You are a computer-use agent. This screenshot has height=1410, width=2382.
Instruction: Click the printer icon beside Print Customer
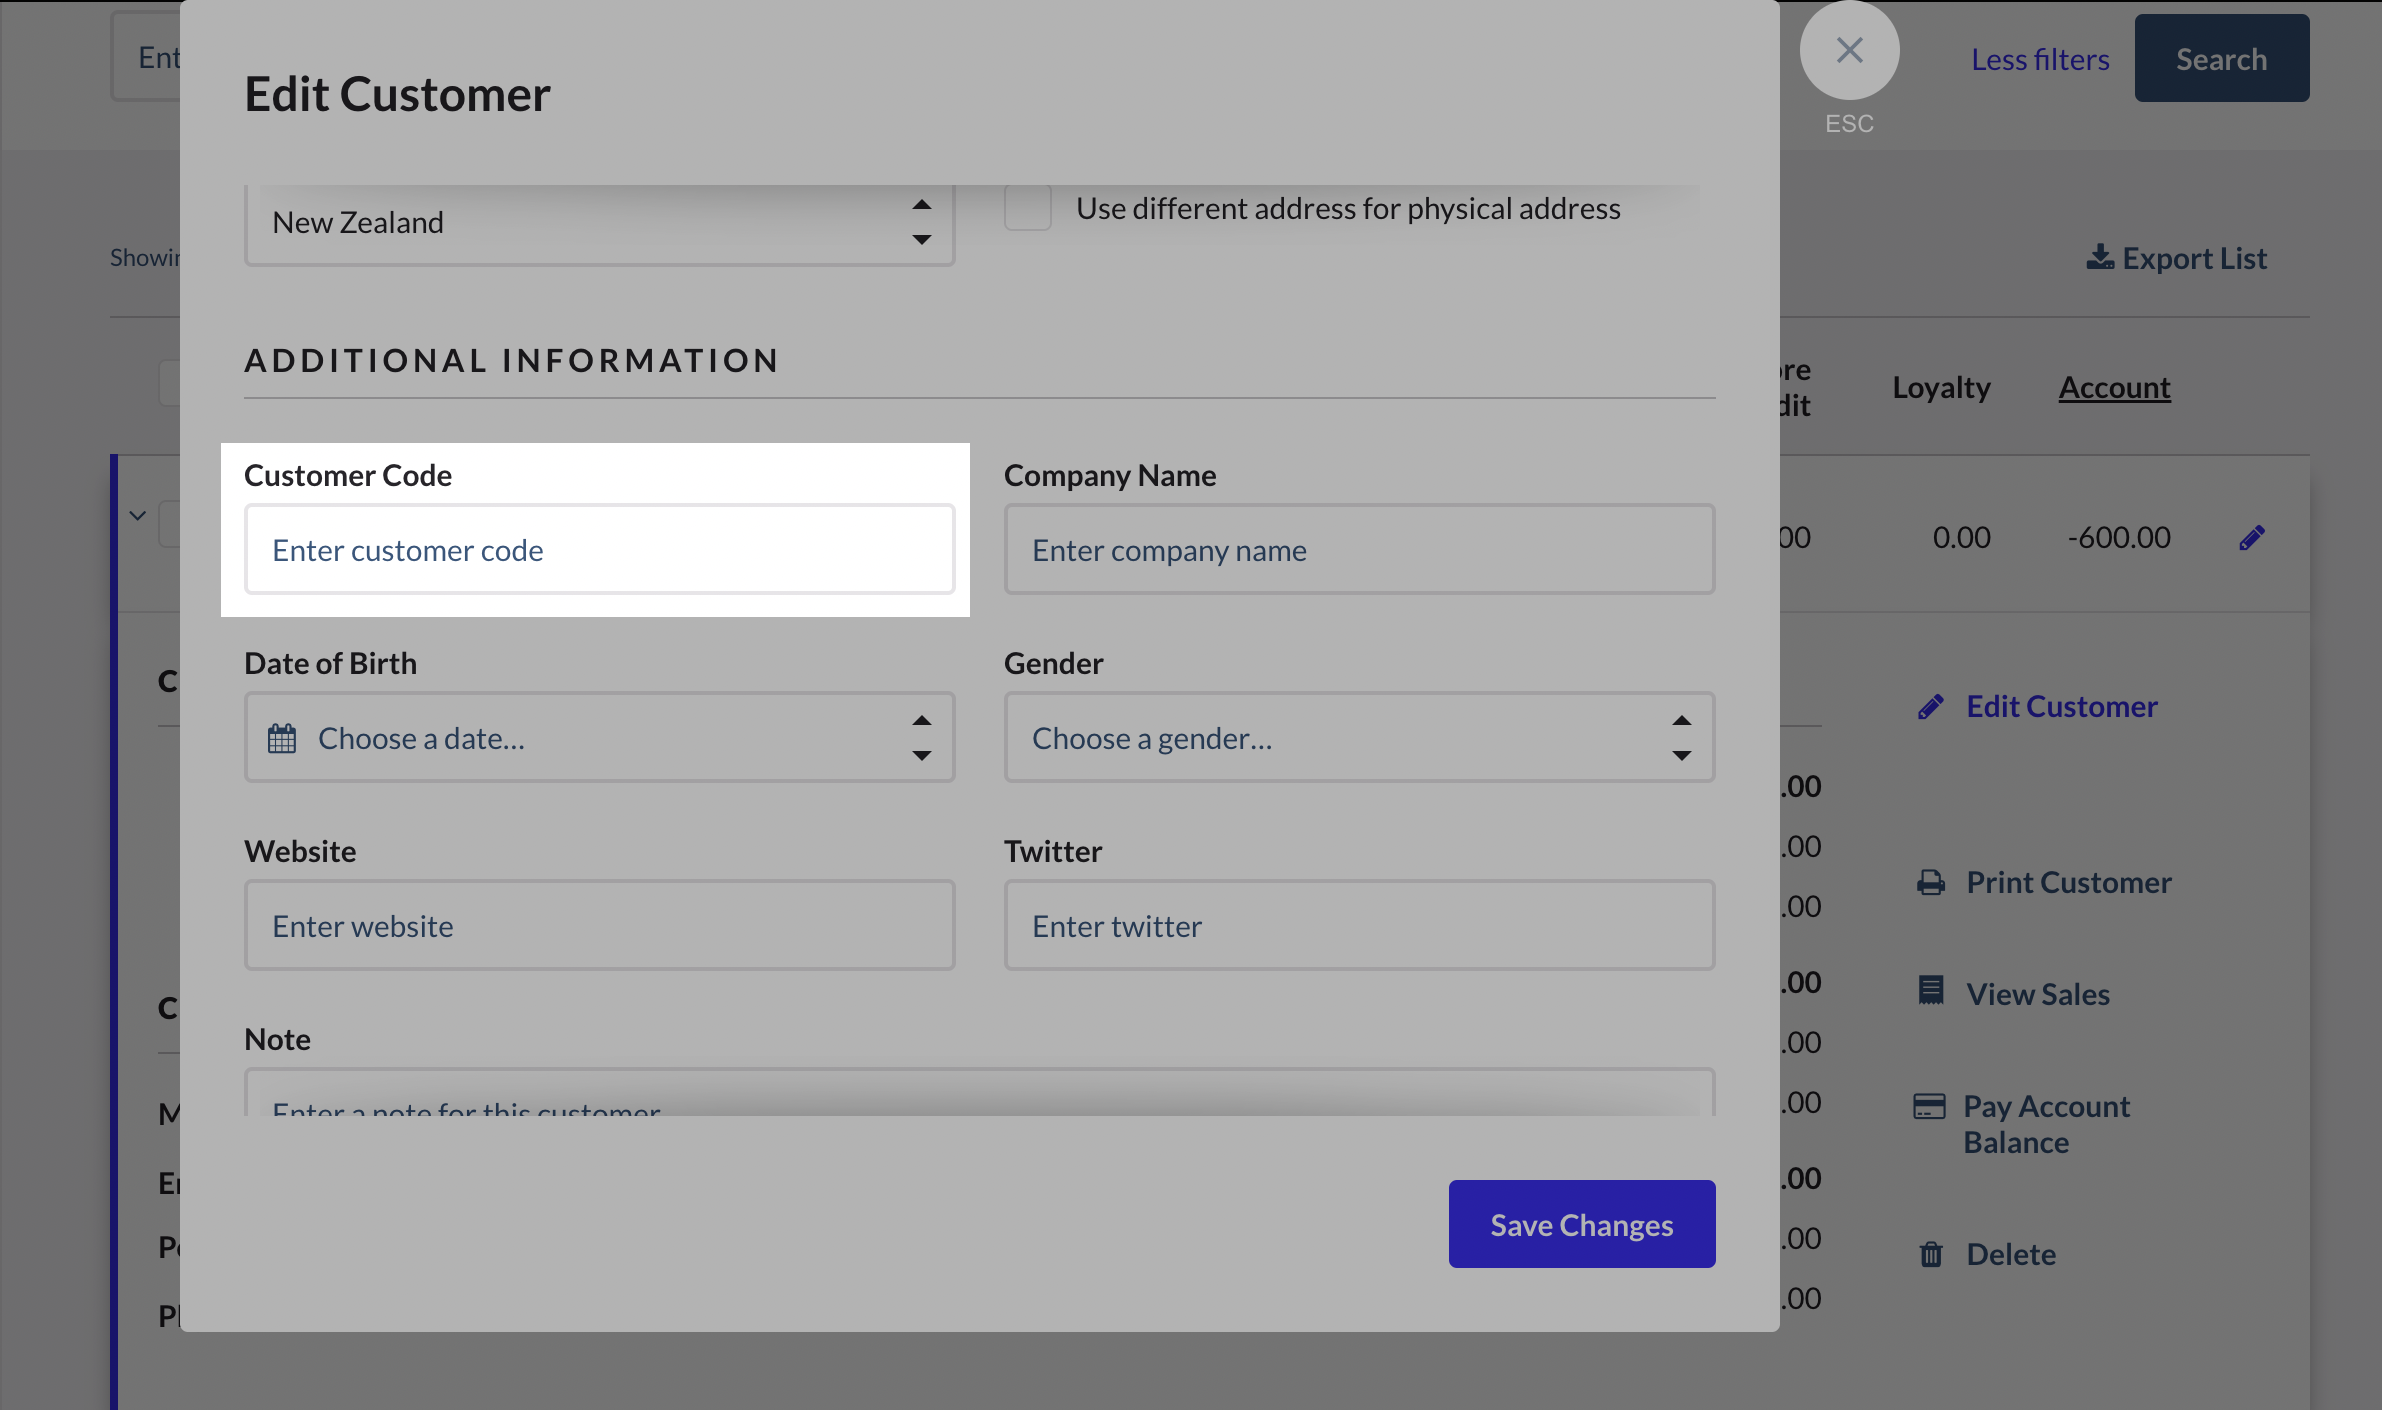tap(1931, 882)
